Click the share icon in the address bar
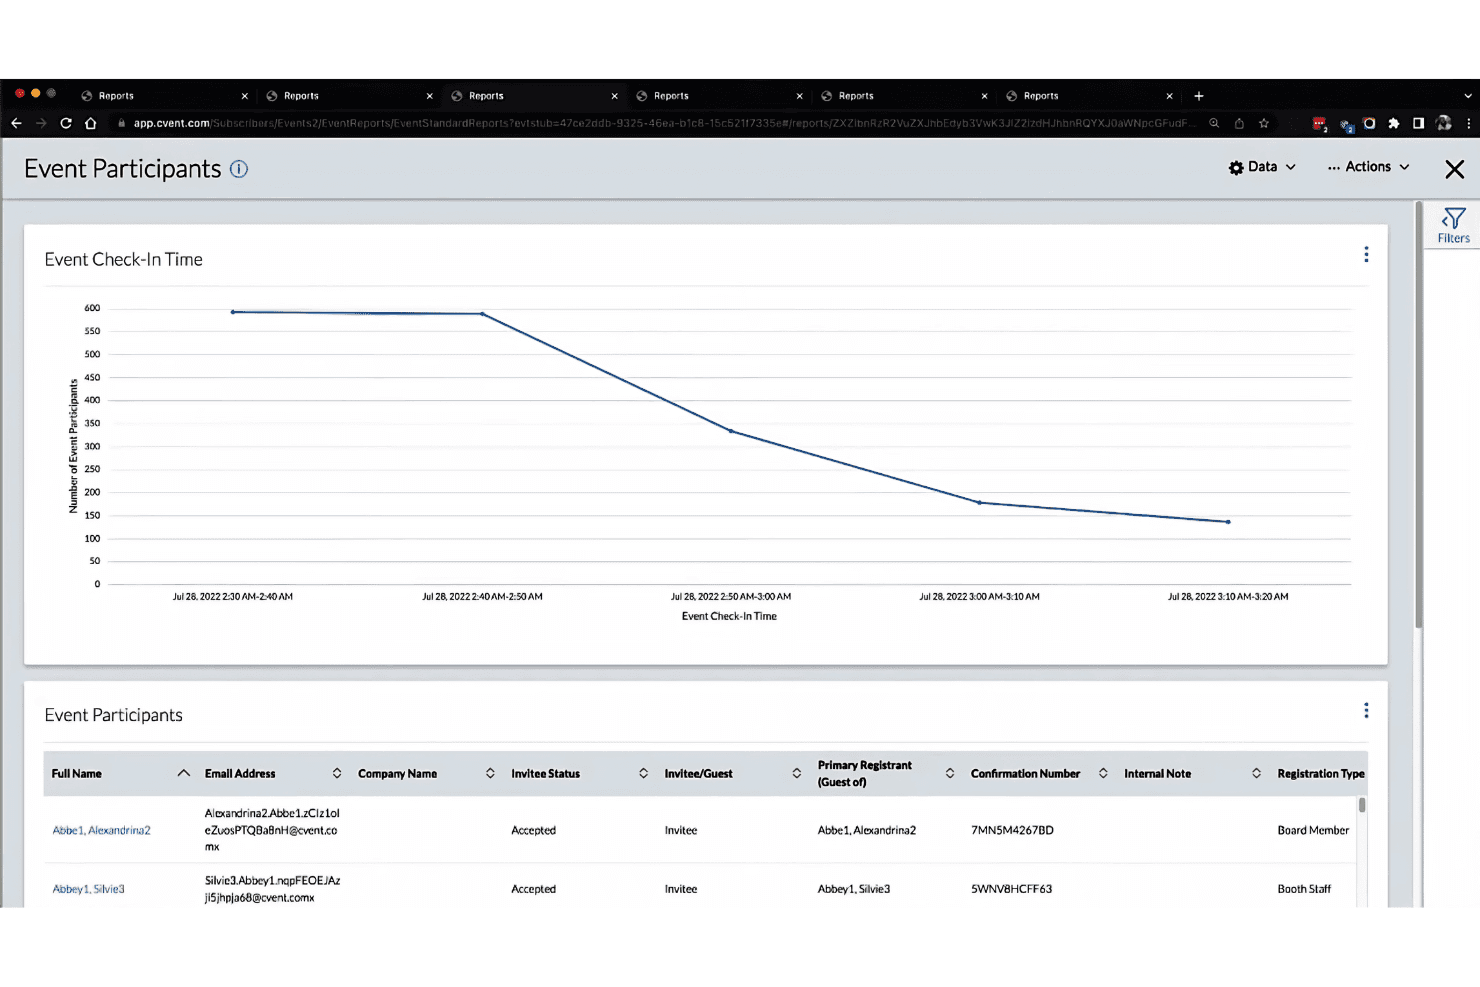The width and height of the screenshot is (1480, 987). tap(1239, 123)
